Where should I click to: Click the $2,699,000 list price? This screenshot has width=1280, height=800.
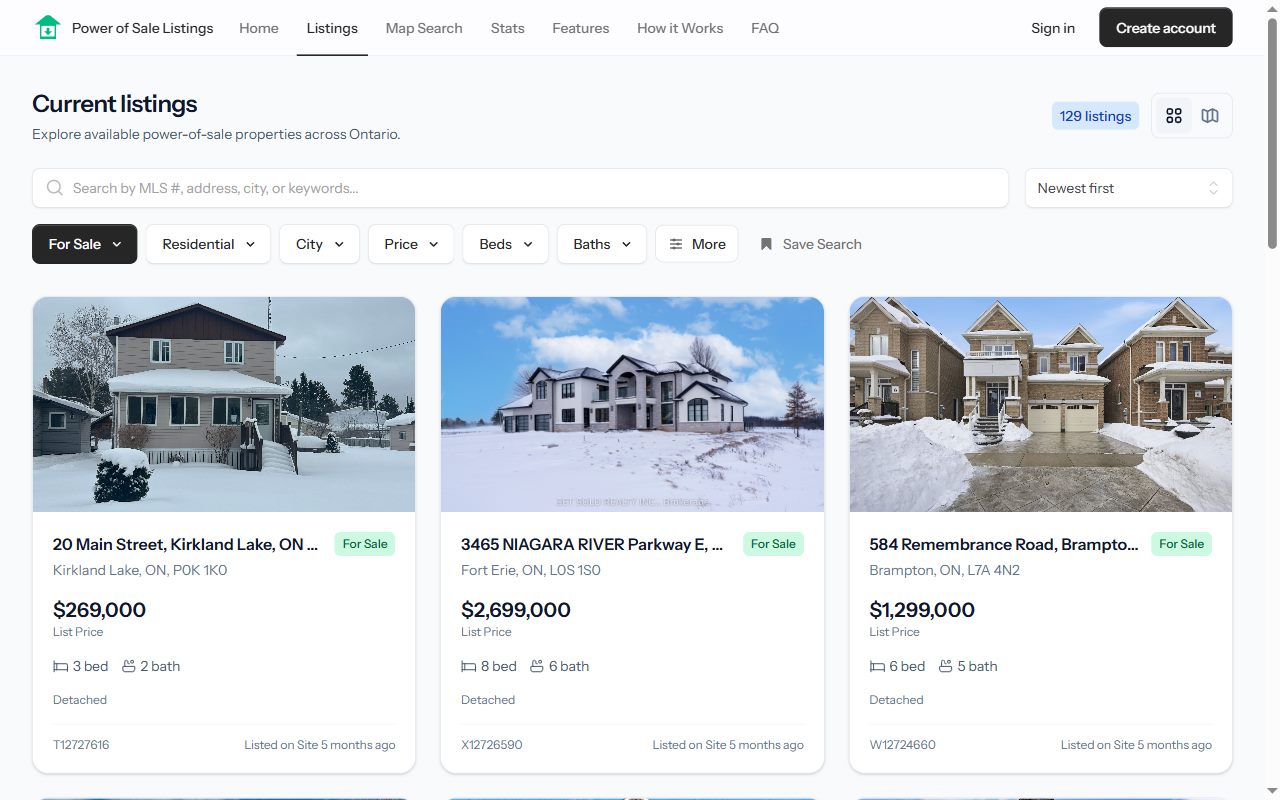click(x=516, y=610)
